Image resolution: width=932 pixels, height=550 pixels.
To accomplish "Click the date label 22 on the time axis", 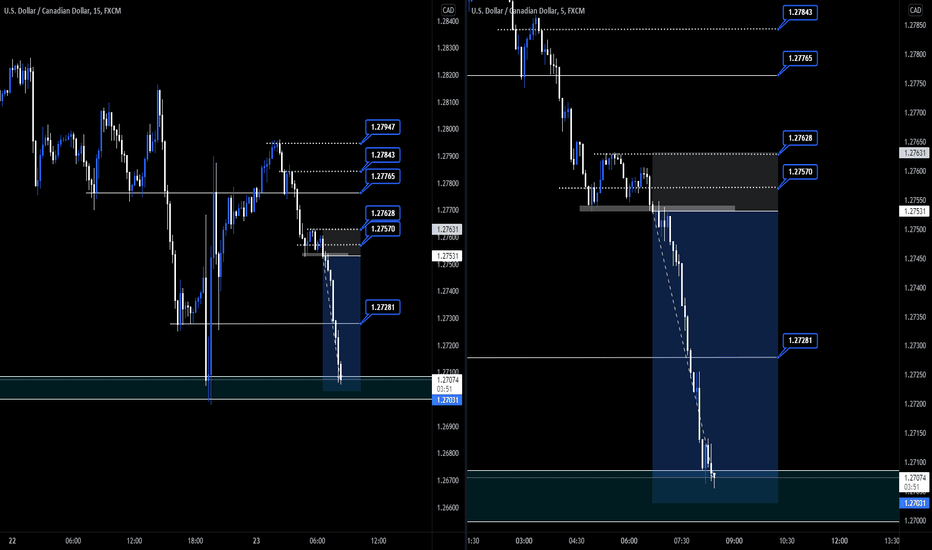I will pos(12,541).
